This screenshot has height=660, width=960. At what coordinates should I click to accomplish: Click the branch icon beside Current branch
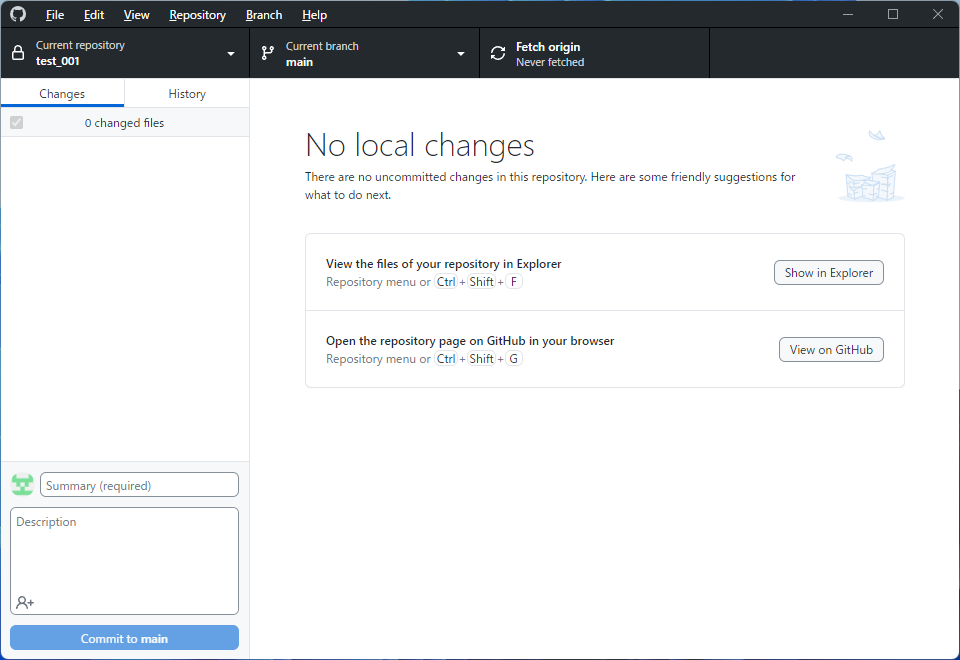[x=268, y=53]
